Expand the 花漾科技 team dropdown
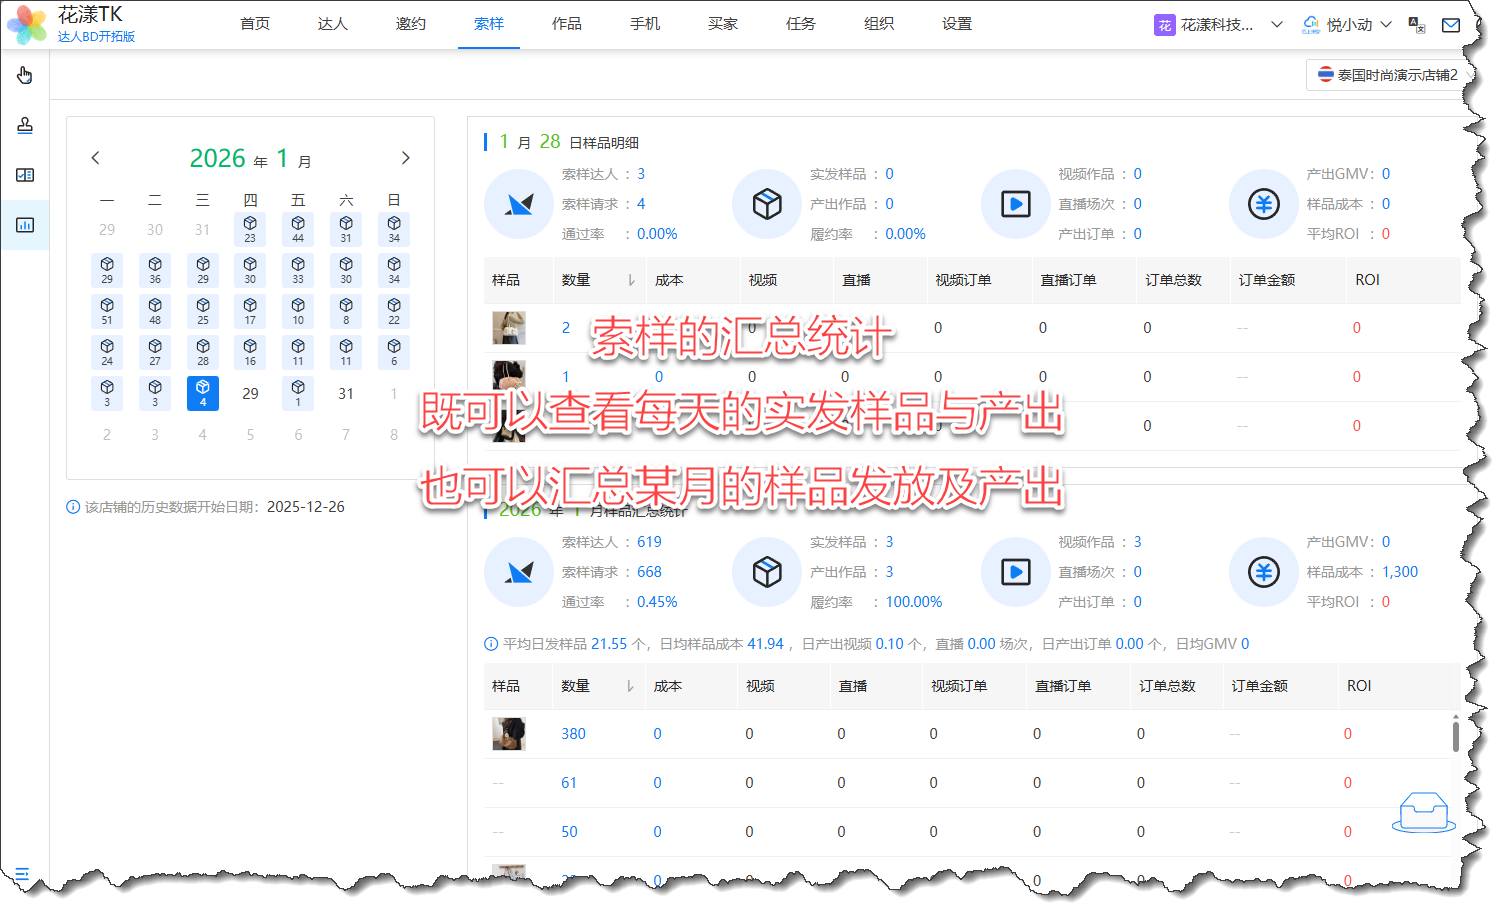 pos(1218,25)
